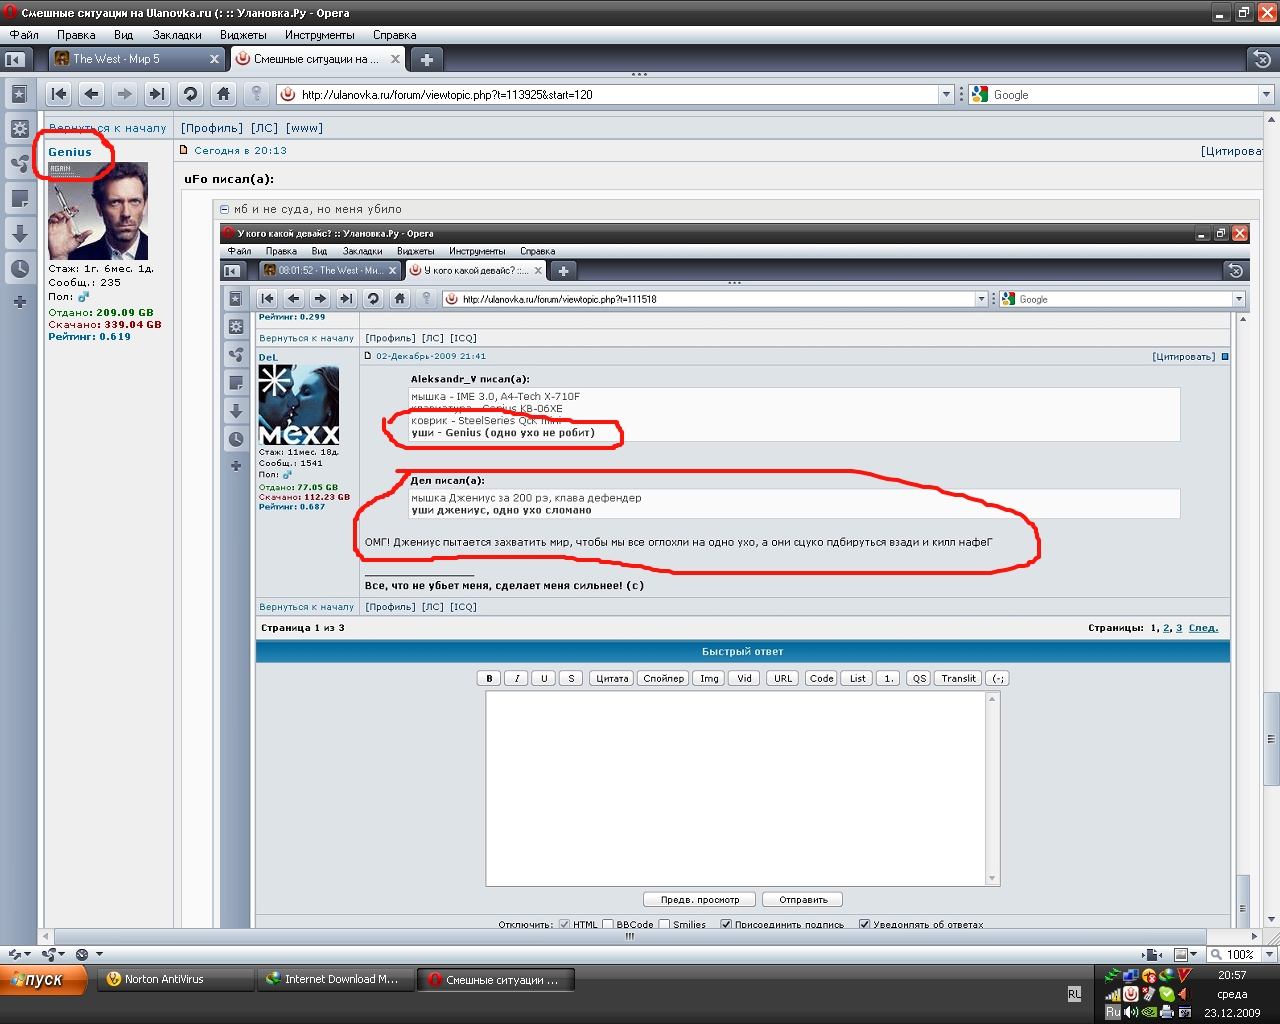Click the Fast Forward navigation button
This screenshot has width=1280, height=1024.
click(157, 94)
